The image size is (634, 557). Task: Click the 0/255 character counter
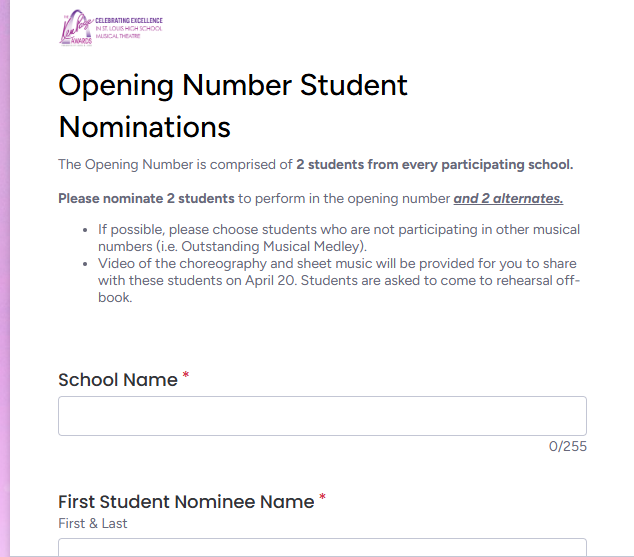pyautogui.click(x=567, y=446)
